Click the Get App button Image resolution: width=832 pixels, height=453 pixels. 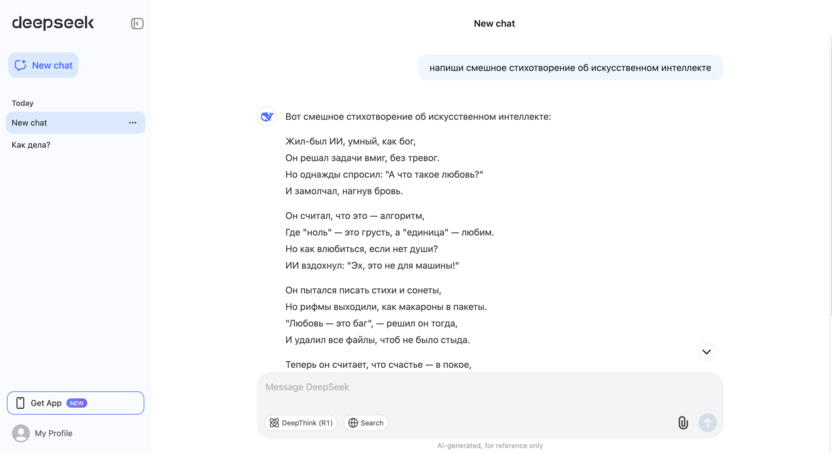point(75,403)
